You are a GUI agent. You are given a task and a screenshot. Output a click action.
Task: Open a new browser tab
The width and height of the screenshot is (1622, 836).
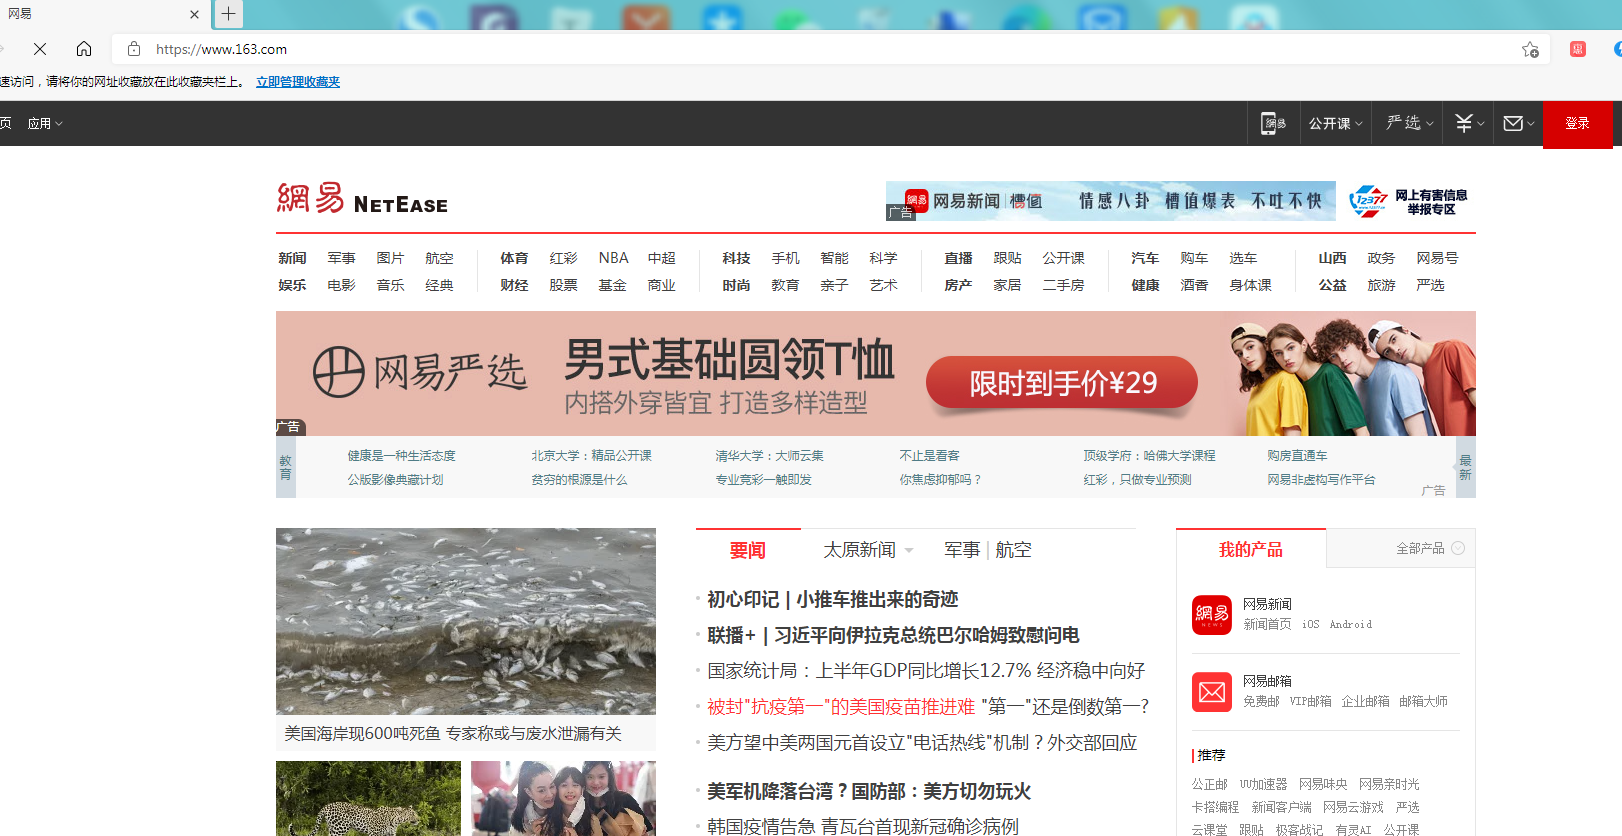click(229, 14)
